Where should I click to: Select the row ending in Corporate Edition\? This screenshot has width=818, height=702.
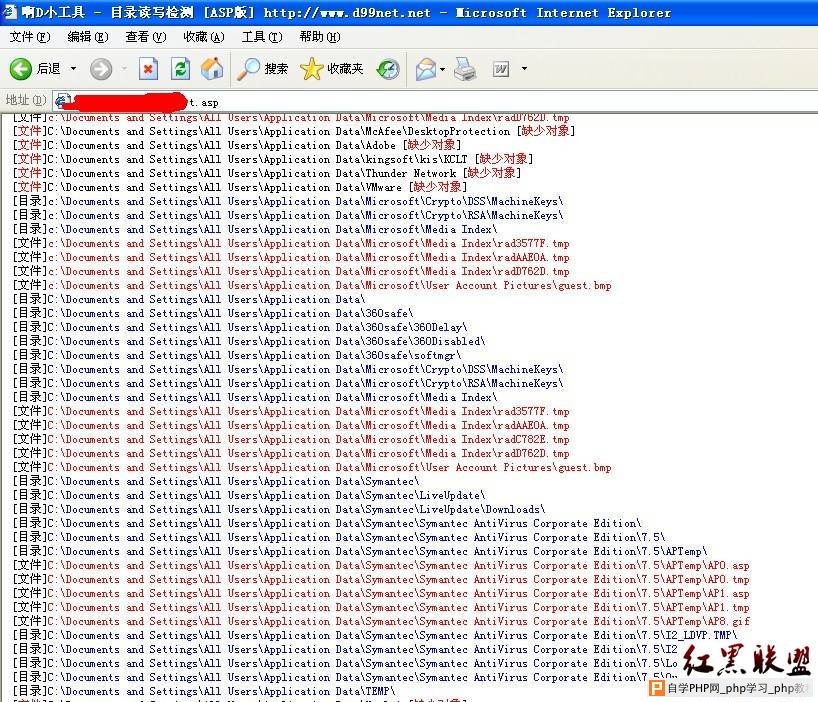(x=327, y=524)
